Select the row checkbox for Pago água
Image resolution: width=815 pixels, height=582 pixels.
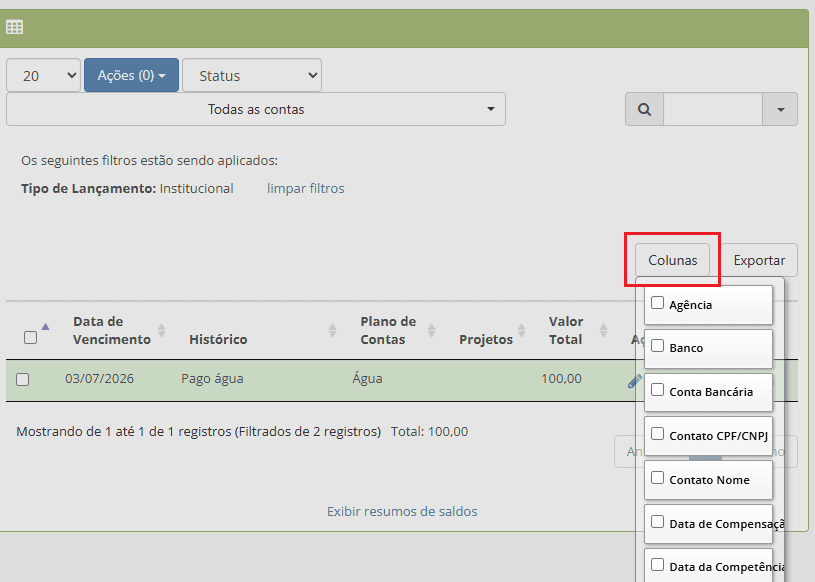click(x=22, y=380)
